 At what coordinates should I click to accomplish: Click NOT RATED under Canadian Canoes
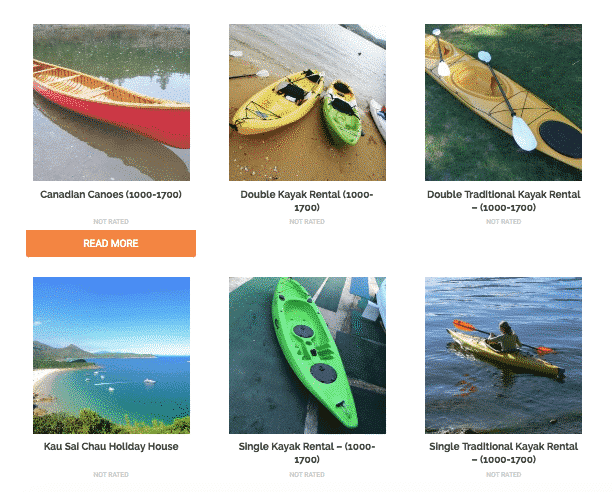(x=111, y=222)
